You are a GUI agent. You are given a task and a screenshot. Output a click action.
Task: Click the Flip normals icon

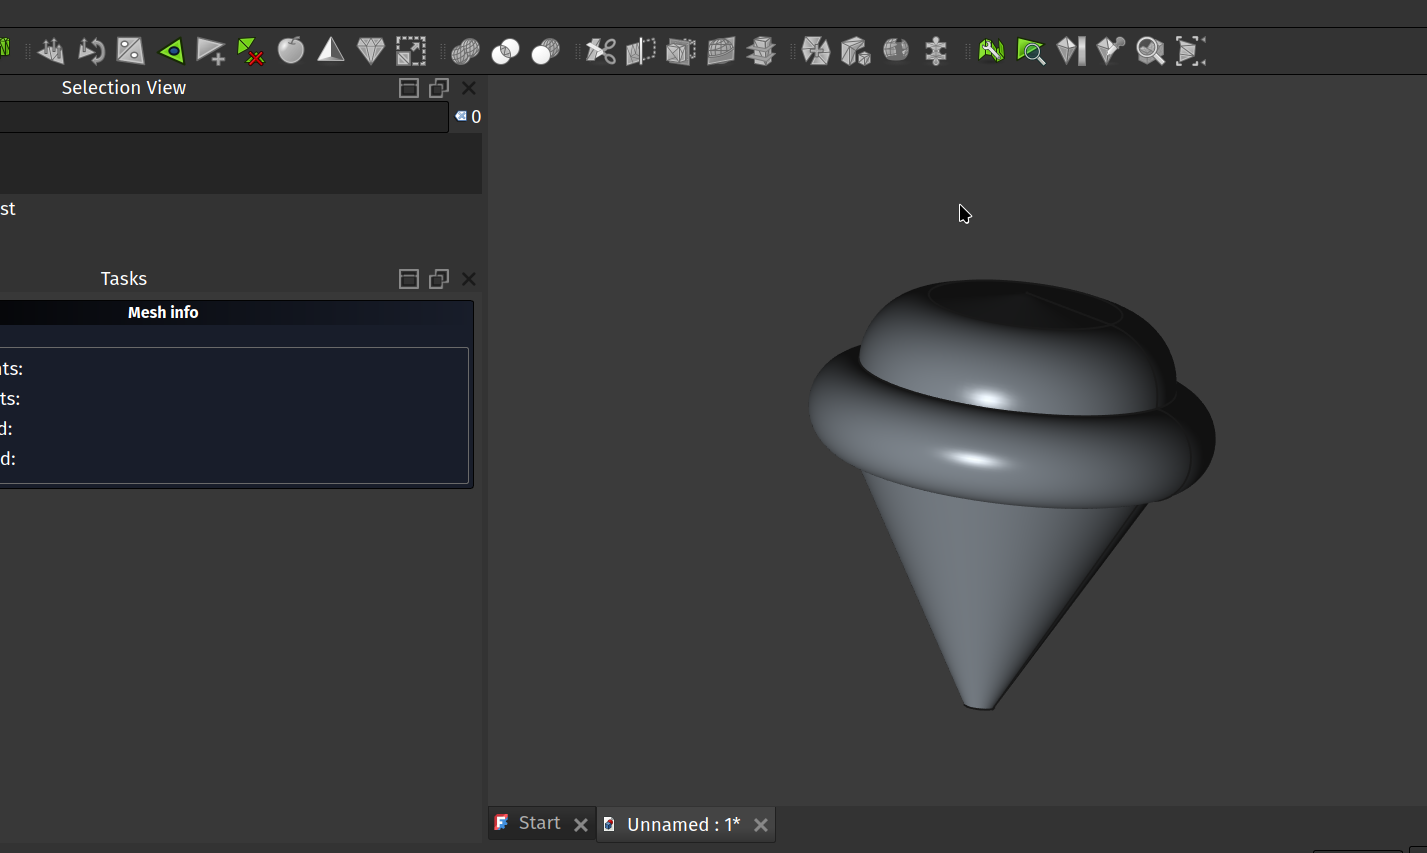point(91,51)
